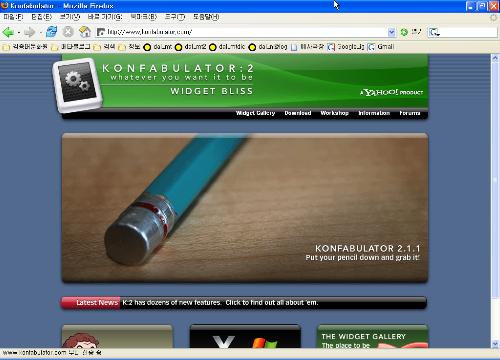Click the search engine icon in search box
The width and height of the screenshot is (500, 360).
click(x=434, y=32)
